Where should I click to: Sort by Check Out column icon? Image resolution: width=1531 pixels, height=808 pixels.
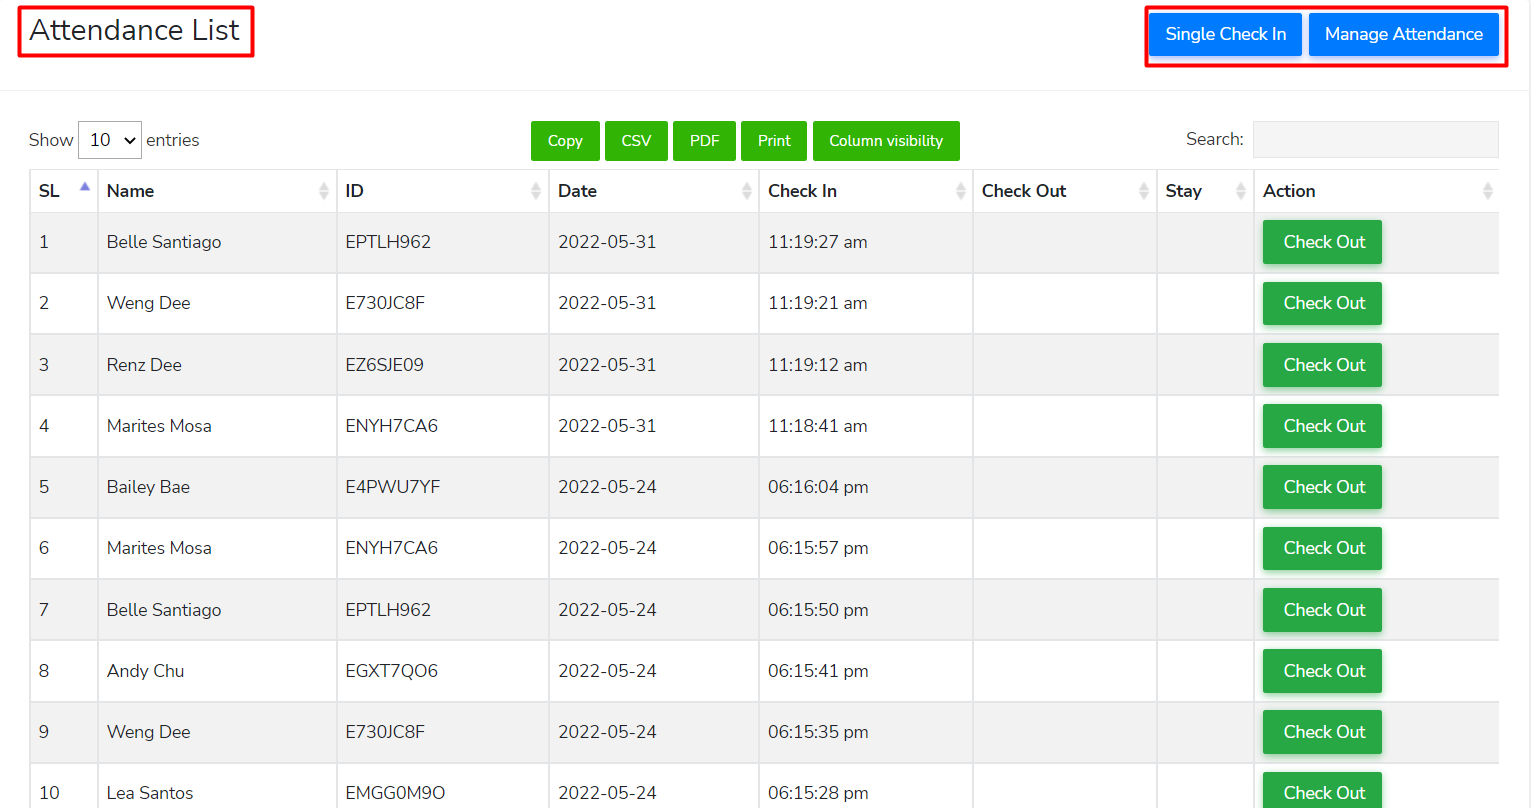[x=1144, y=191]
